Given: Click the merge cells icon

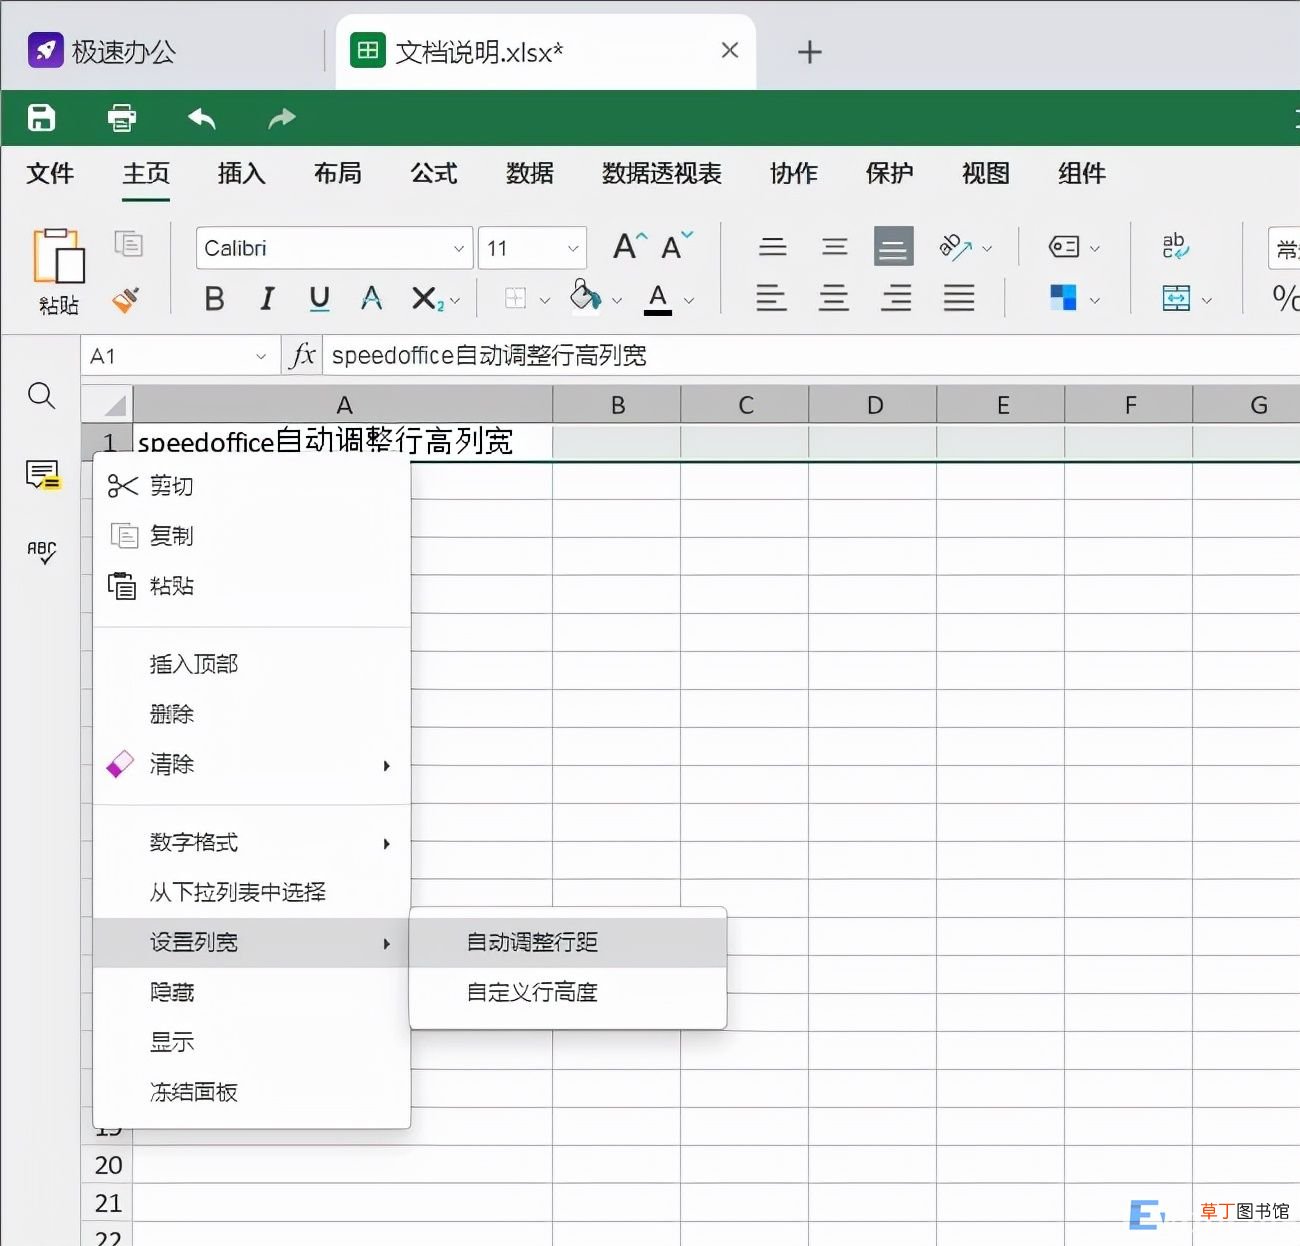Looking at the screenshot, I should pos(1176,298).
